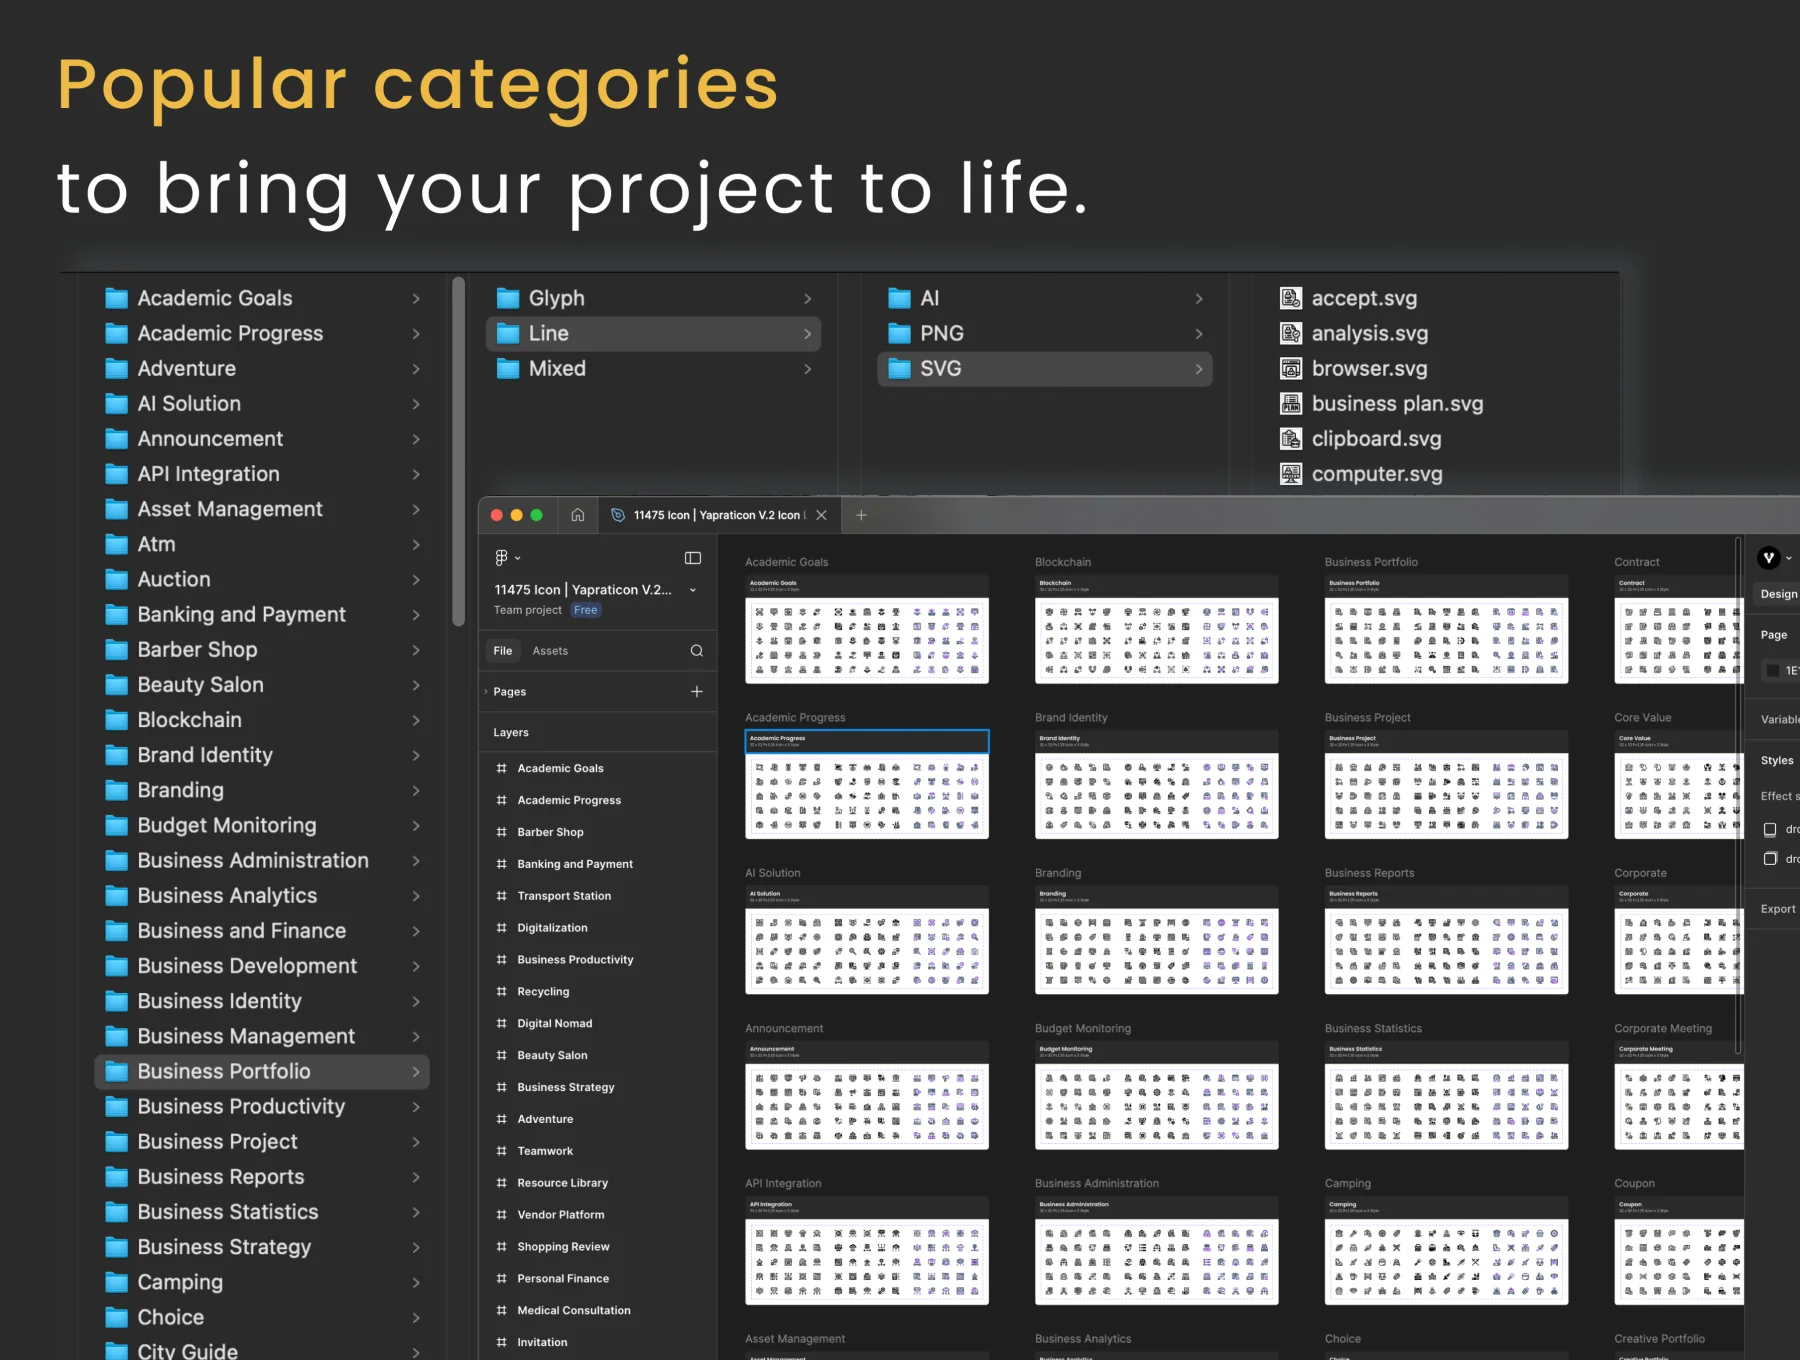
Task: Click the Finder first column scrollbar
Action: pos(458,451)
